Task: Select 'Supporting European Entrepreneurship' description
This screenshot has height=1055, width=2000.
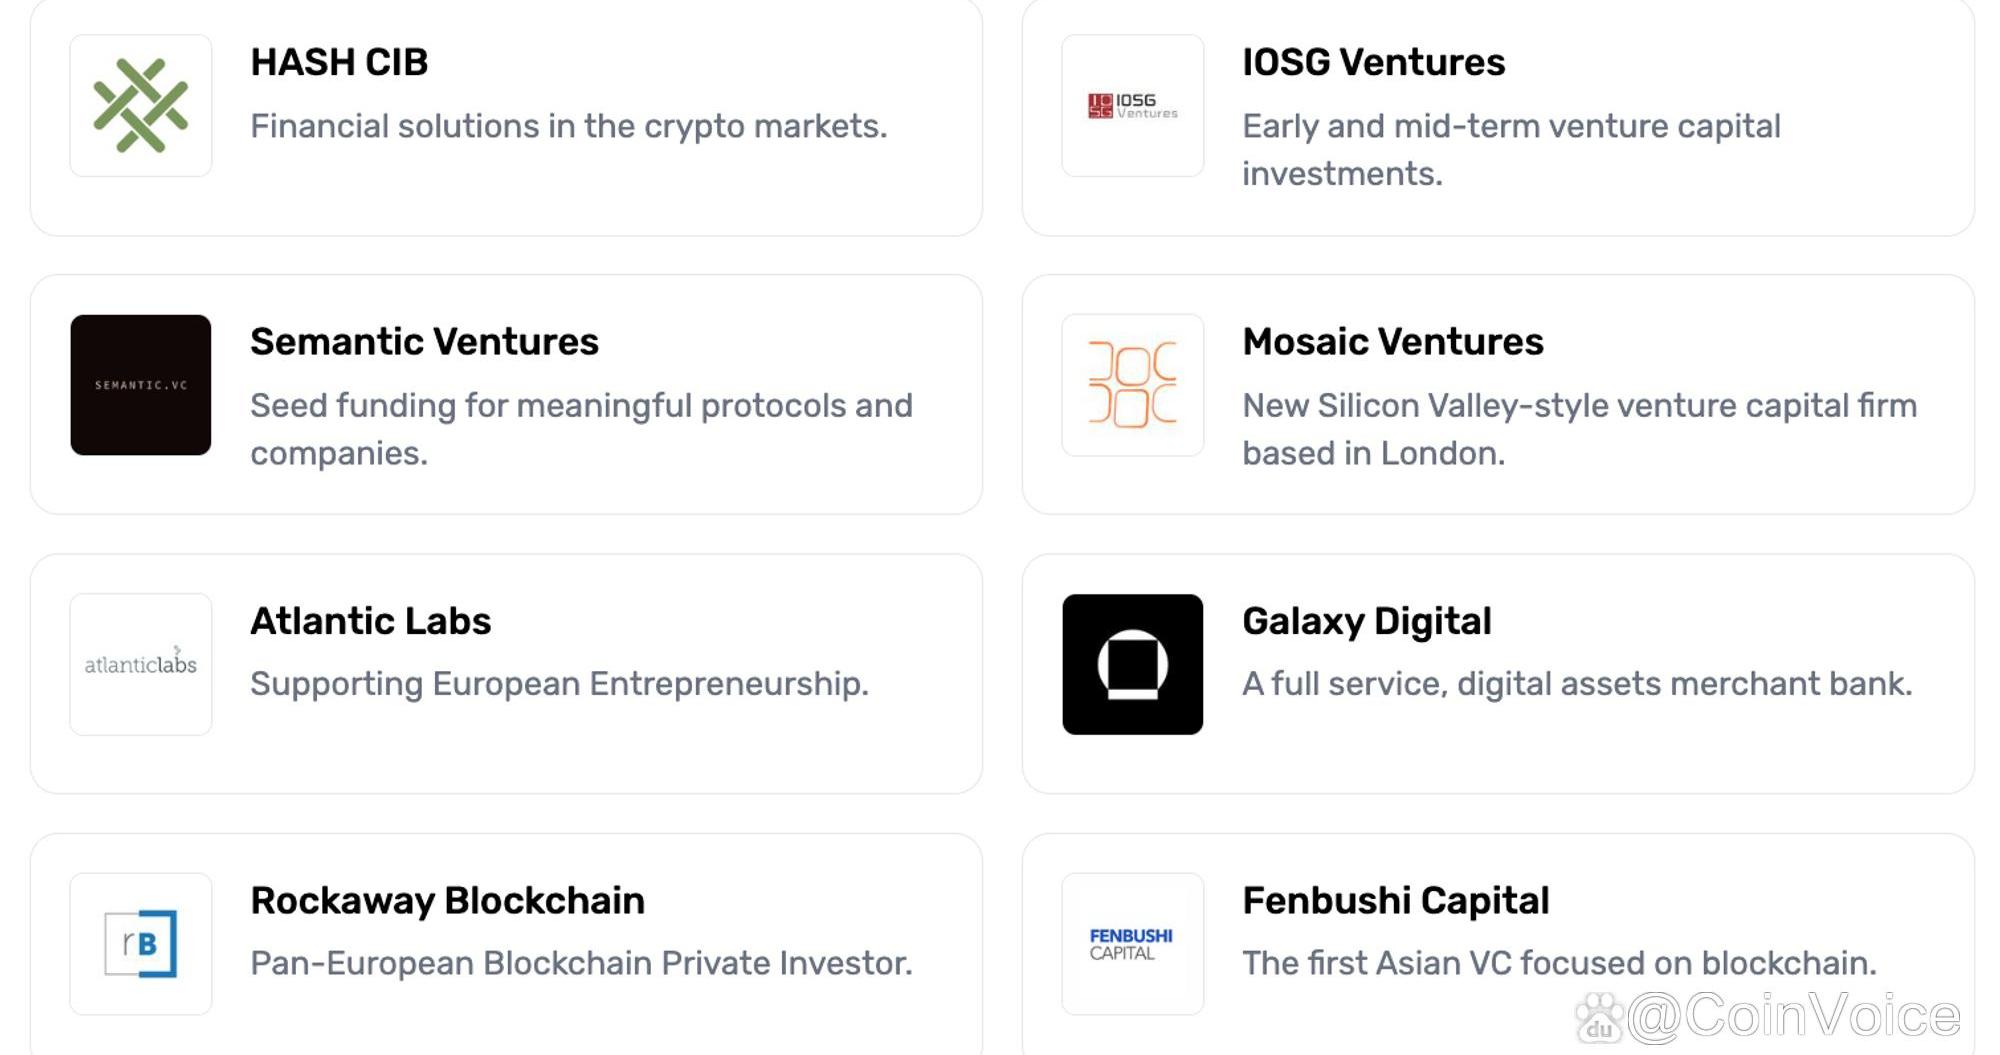Action: pos(559,684)
